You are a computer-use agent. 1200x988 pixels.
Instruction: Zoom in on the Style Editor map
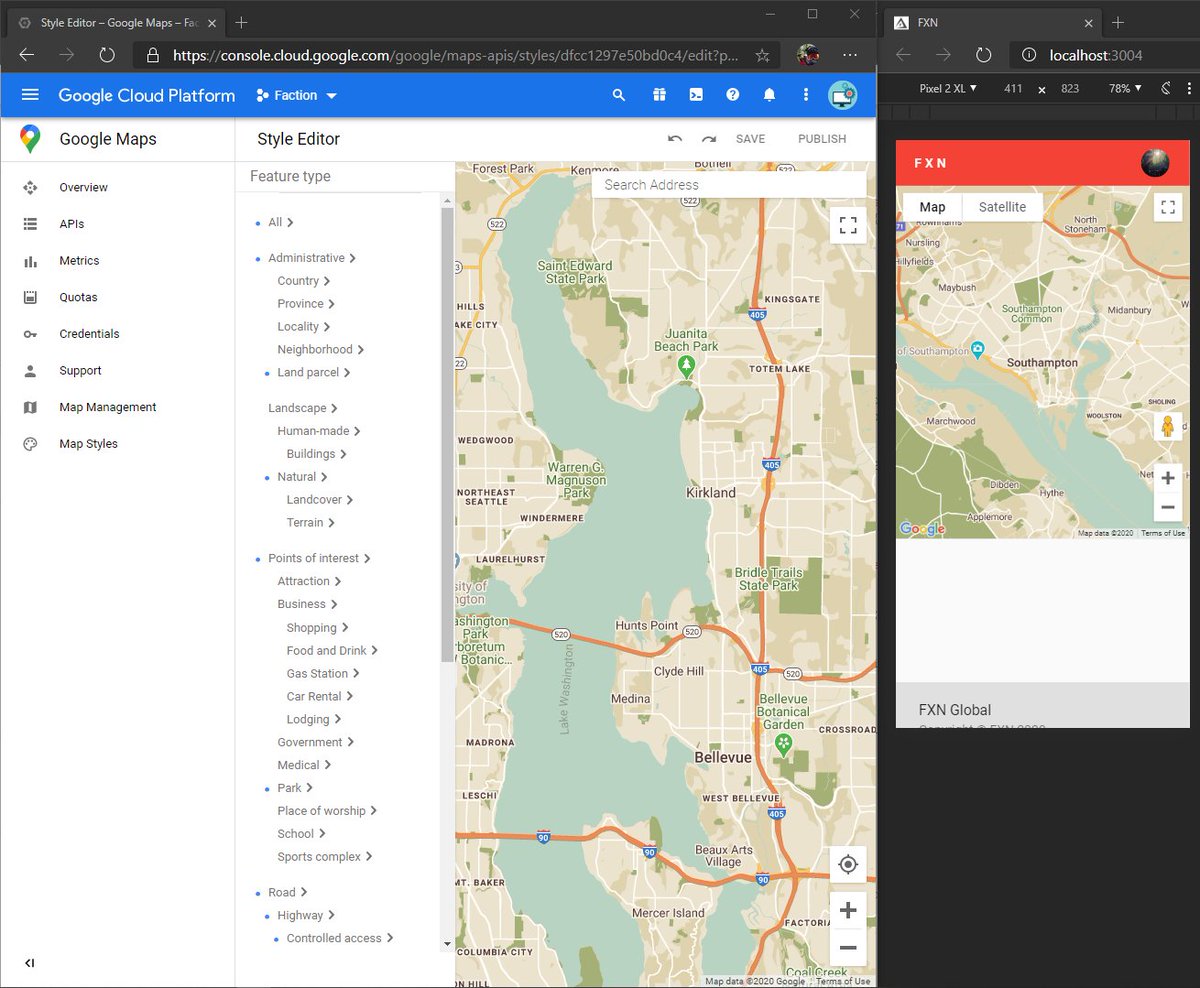tap(848, 910)
